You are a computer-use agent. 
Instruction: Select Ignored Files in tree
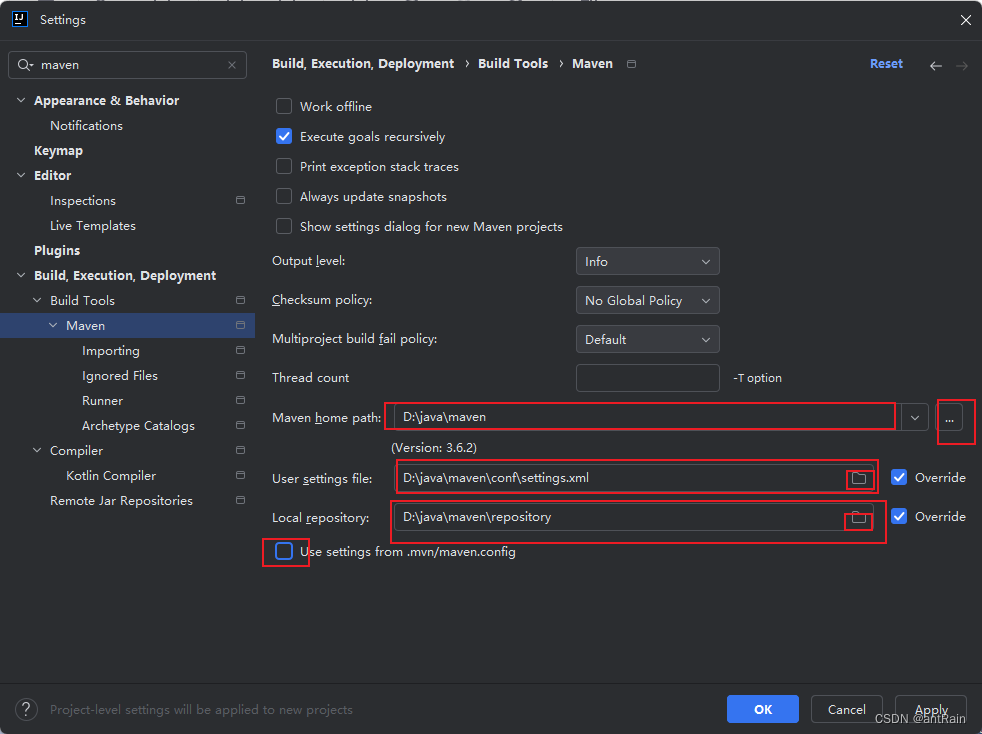120,376
